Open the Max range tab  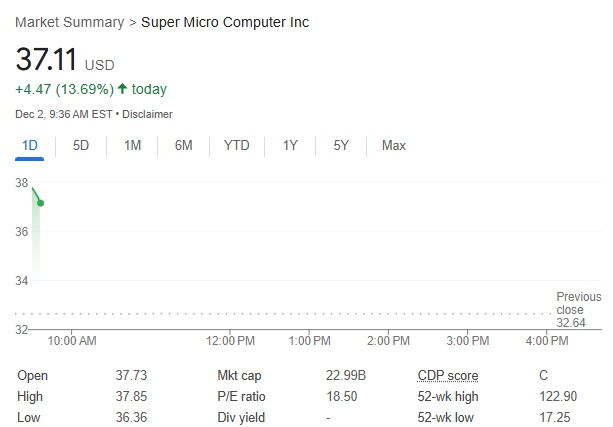pyautogui.click(x=393, y=146)
